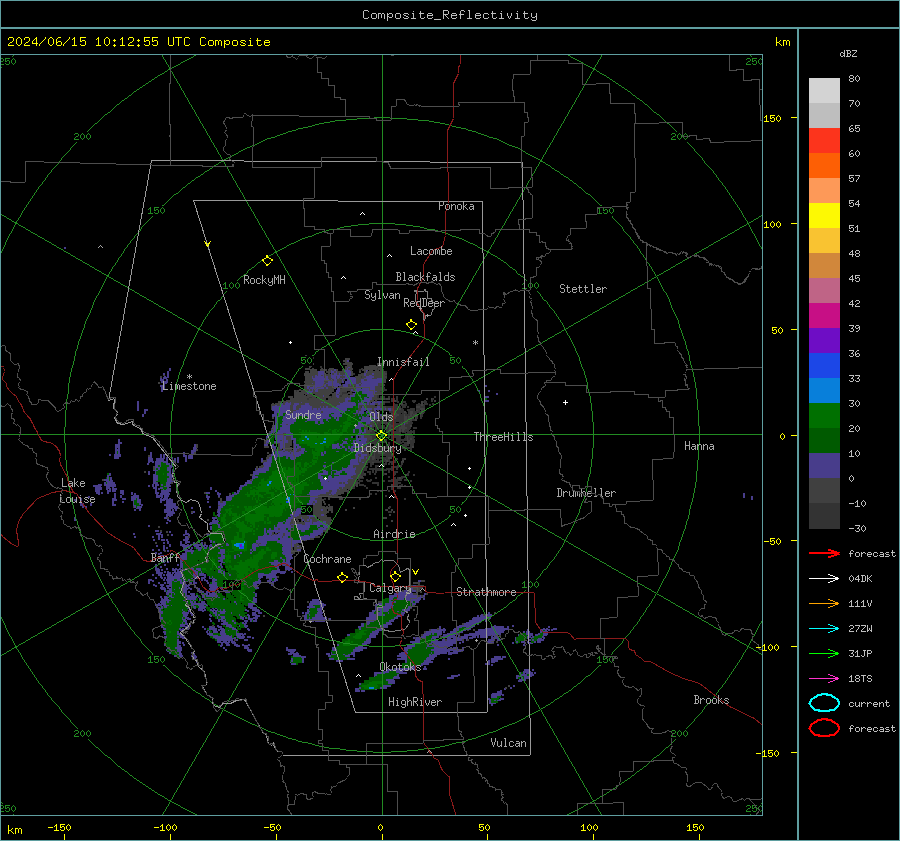
Task: Click the Stettler town label
Action: pos(583,289)
